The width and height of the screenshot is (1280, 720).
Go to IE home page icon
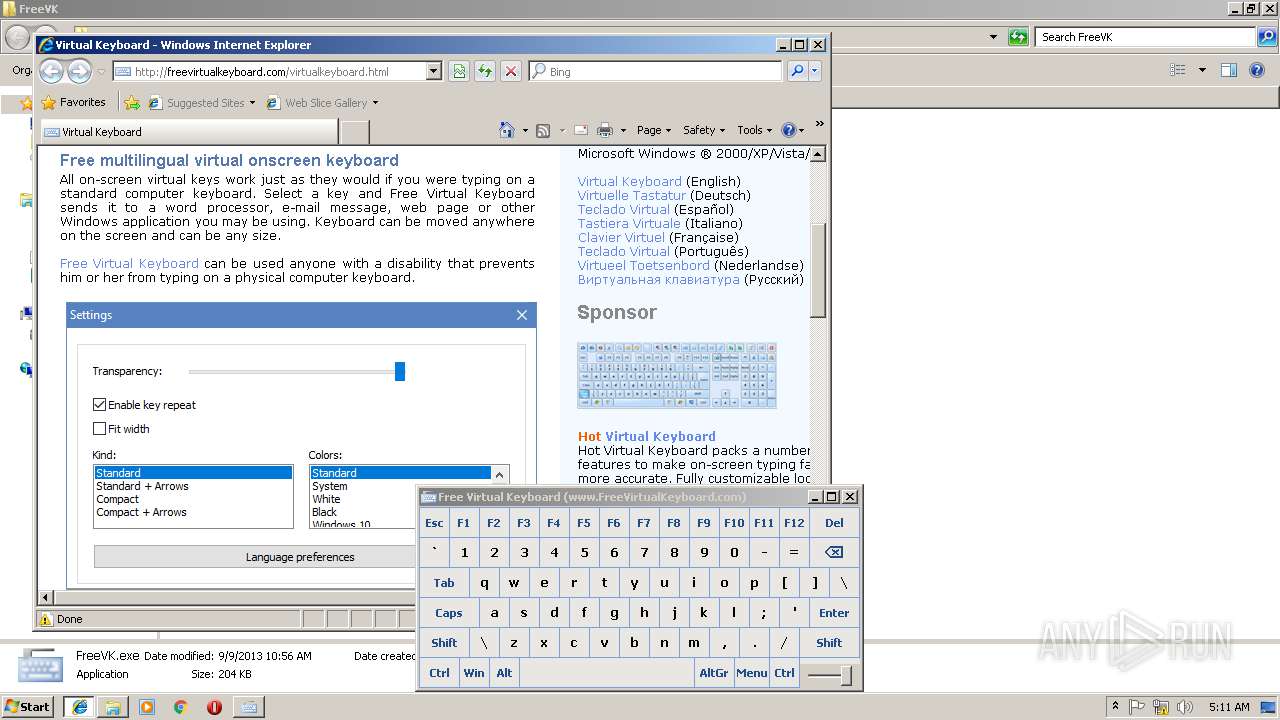click(508, 130)
